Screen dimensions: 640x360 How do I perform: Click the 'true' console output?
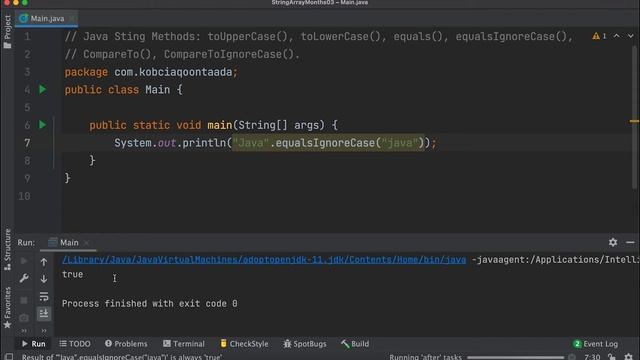(x=73, y=274)
